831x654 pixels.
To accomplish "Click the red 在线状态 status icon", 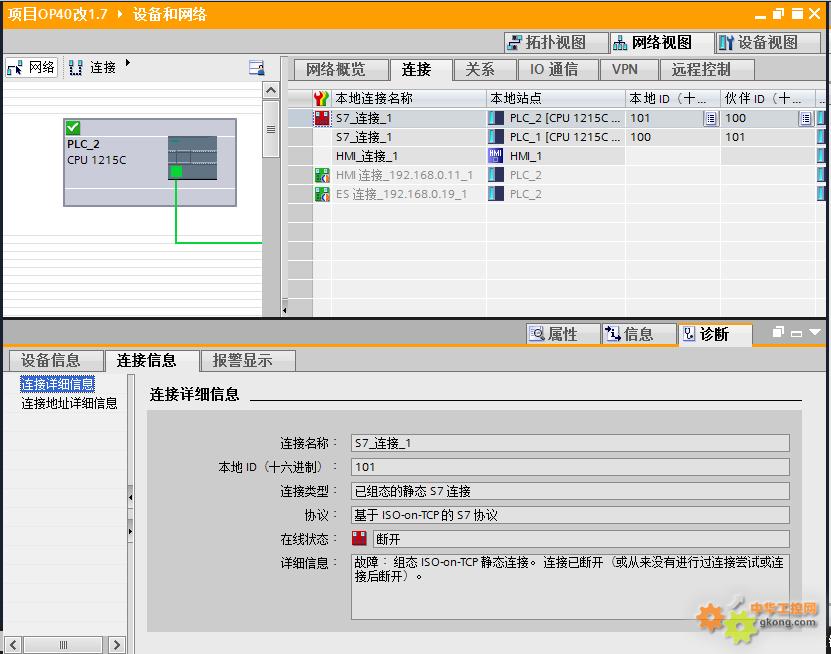I will tap(359, 538).
